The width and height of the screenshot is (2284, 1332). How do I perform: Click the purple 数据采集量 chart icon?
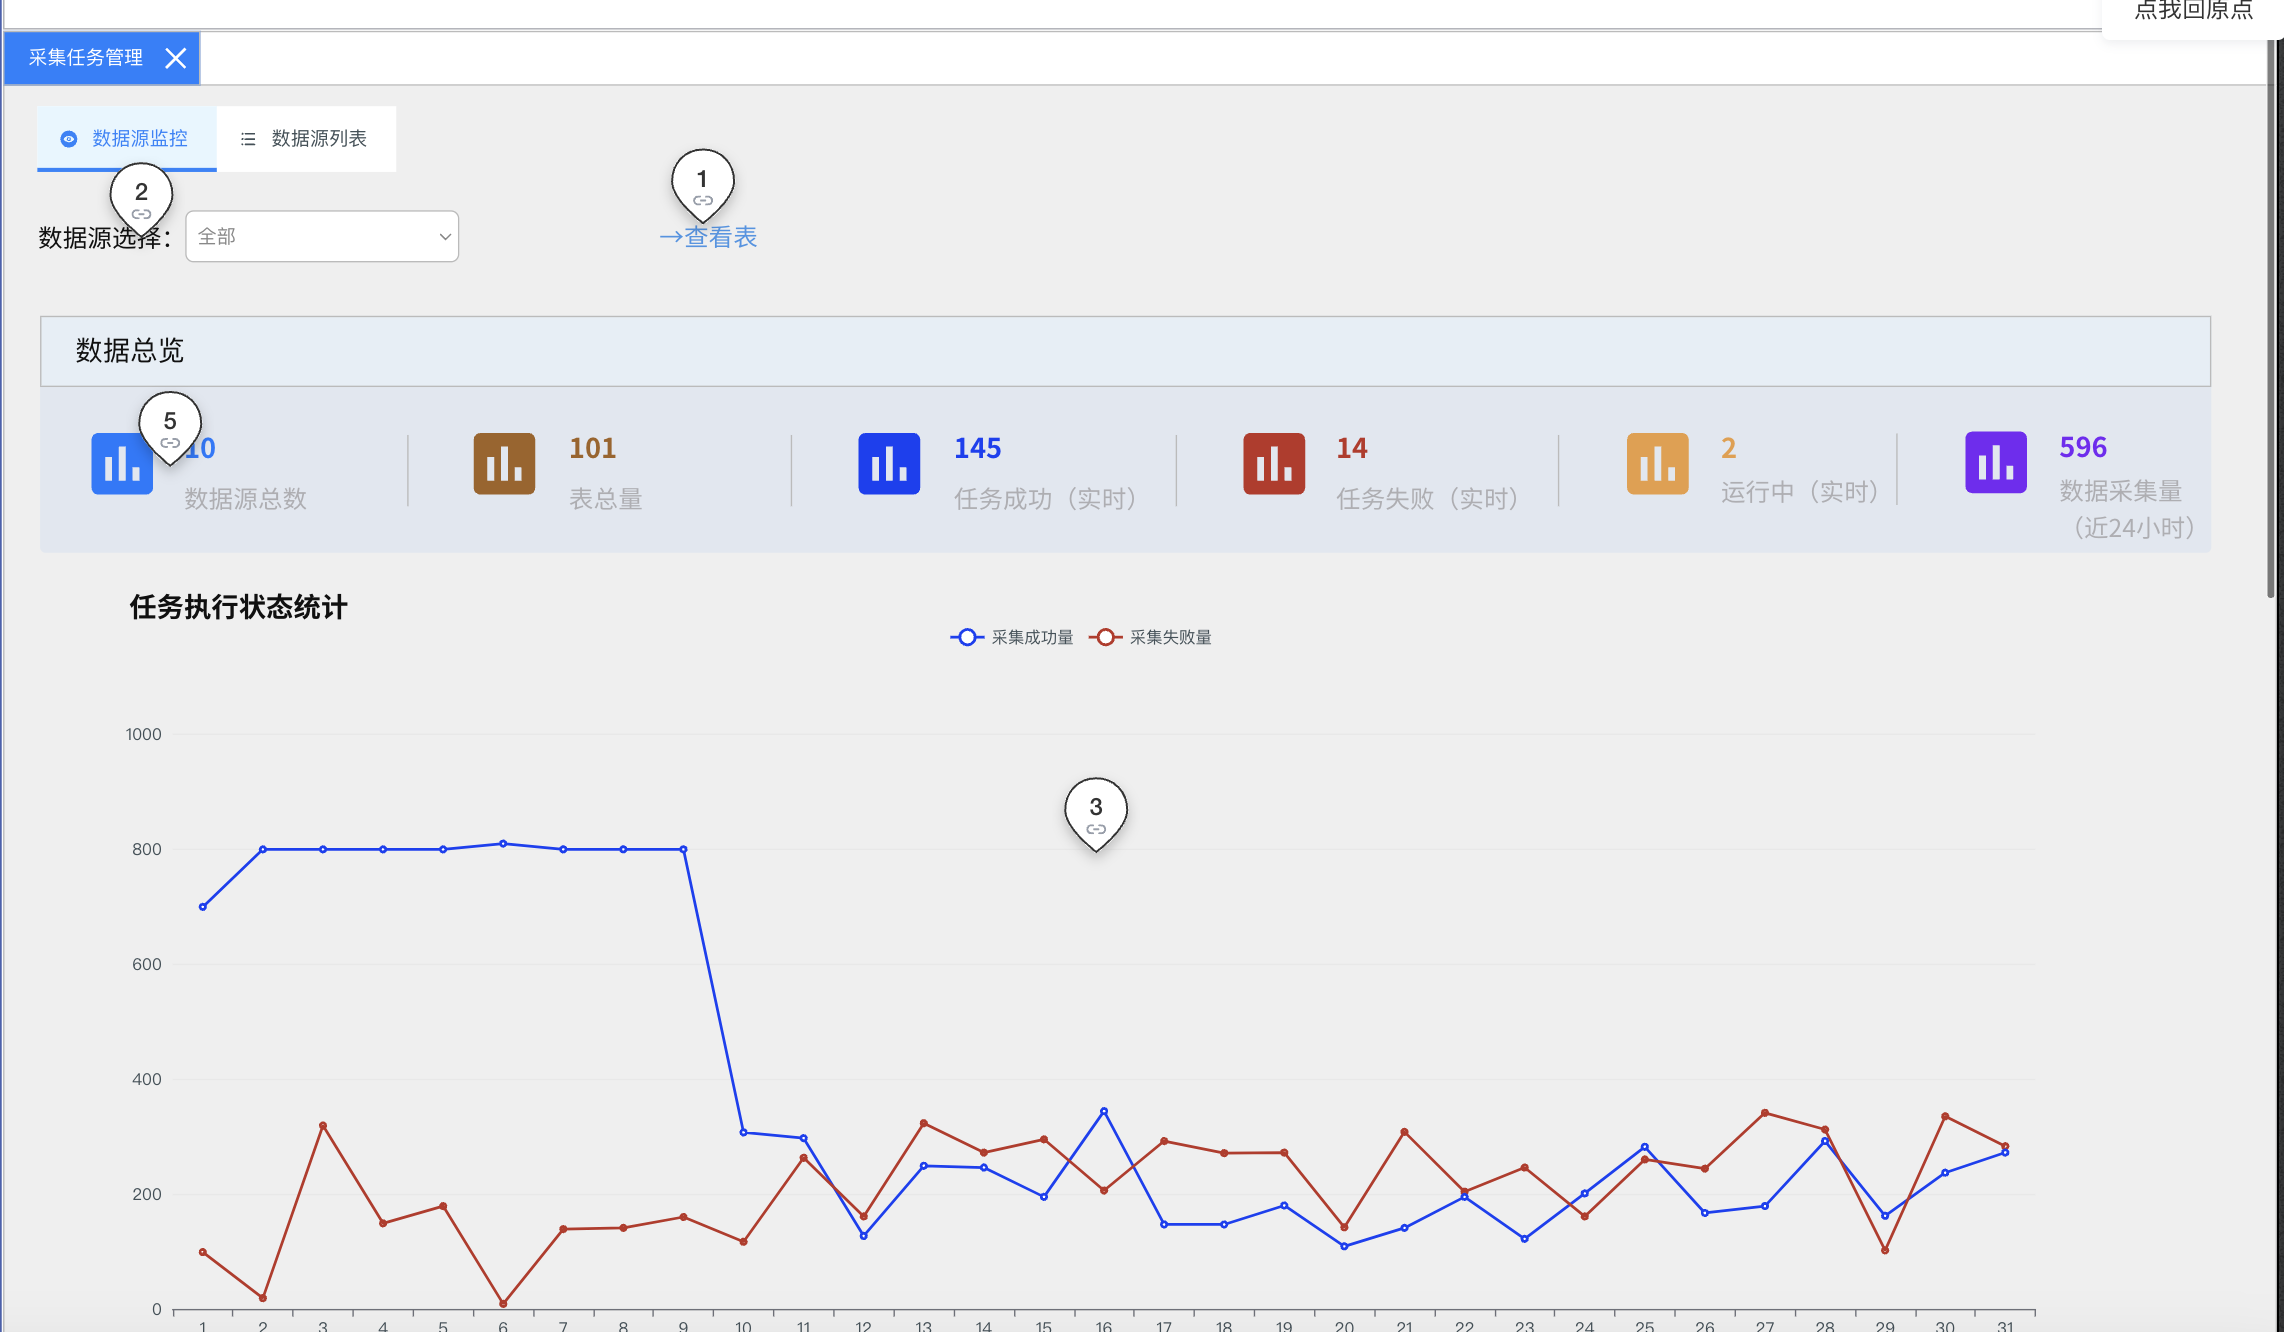(1996, 462)
